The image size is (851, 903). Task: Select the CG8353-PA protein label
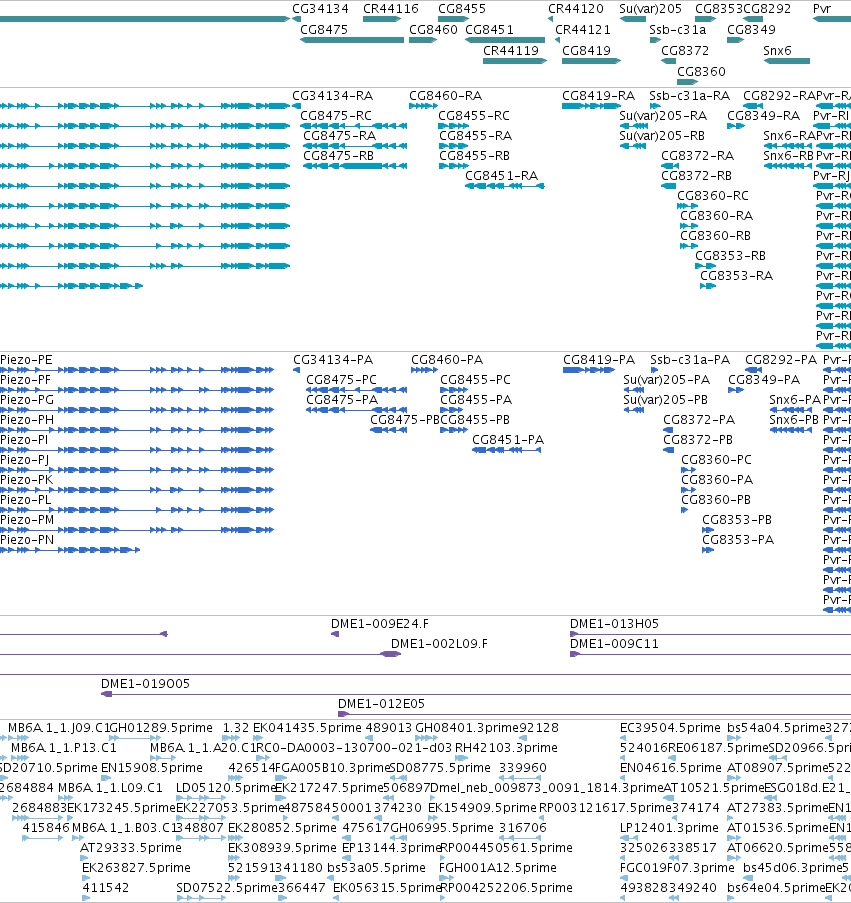(738, 540)
